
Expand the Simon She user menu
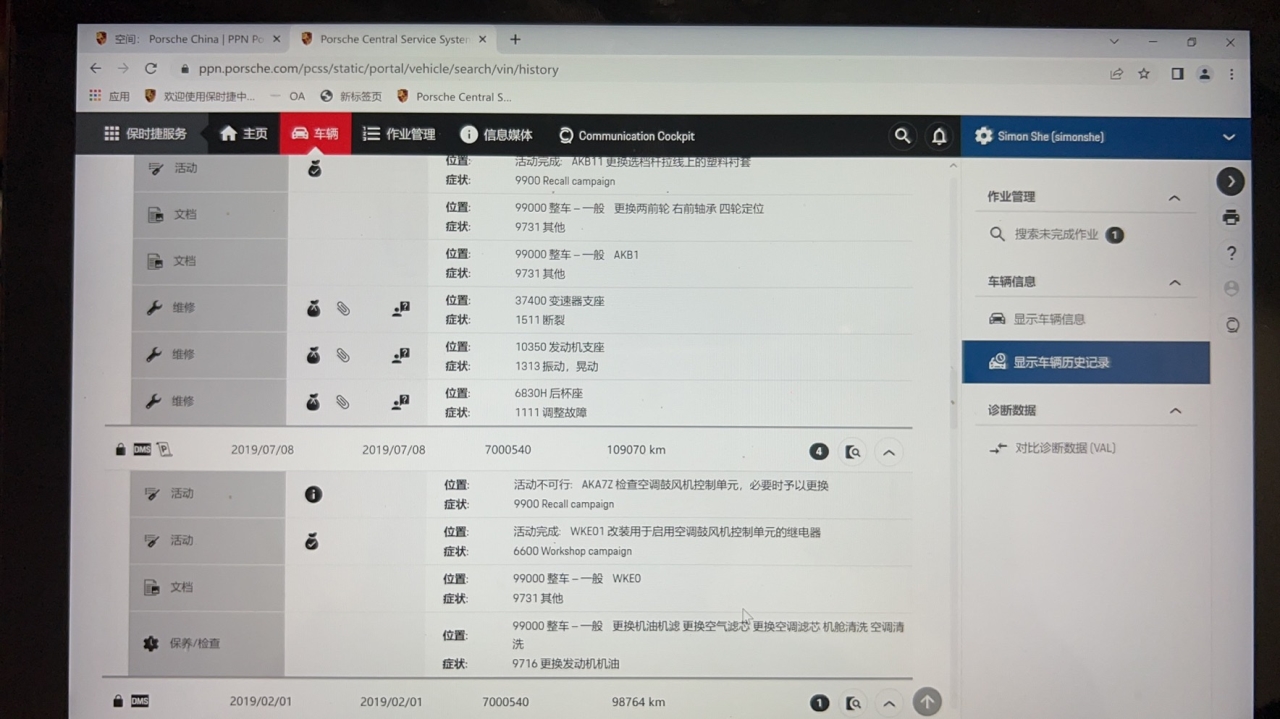pos(1229,137)
